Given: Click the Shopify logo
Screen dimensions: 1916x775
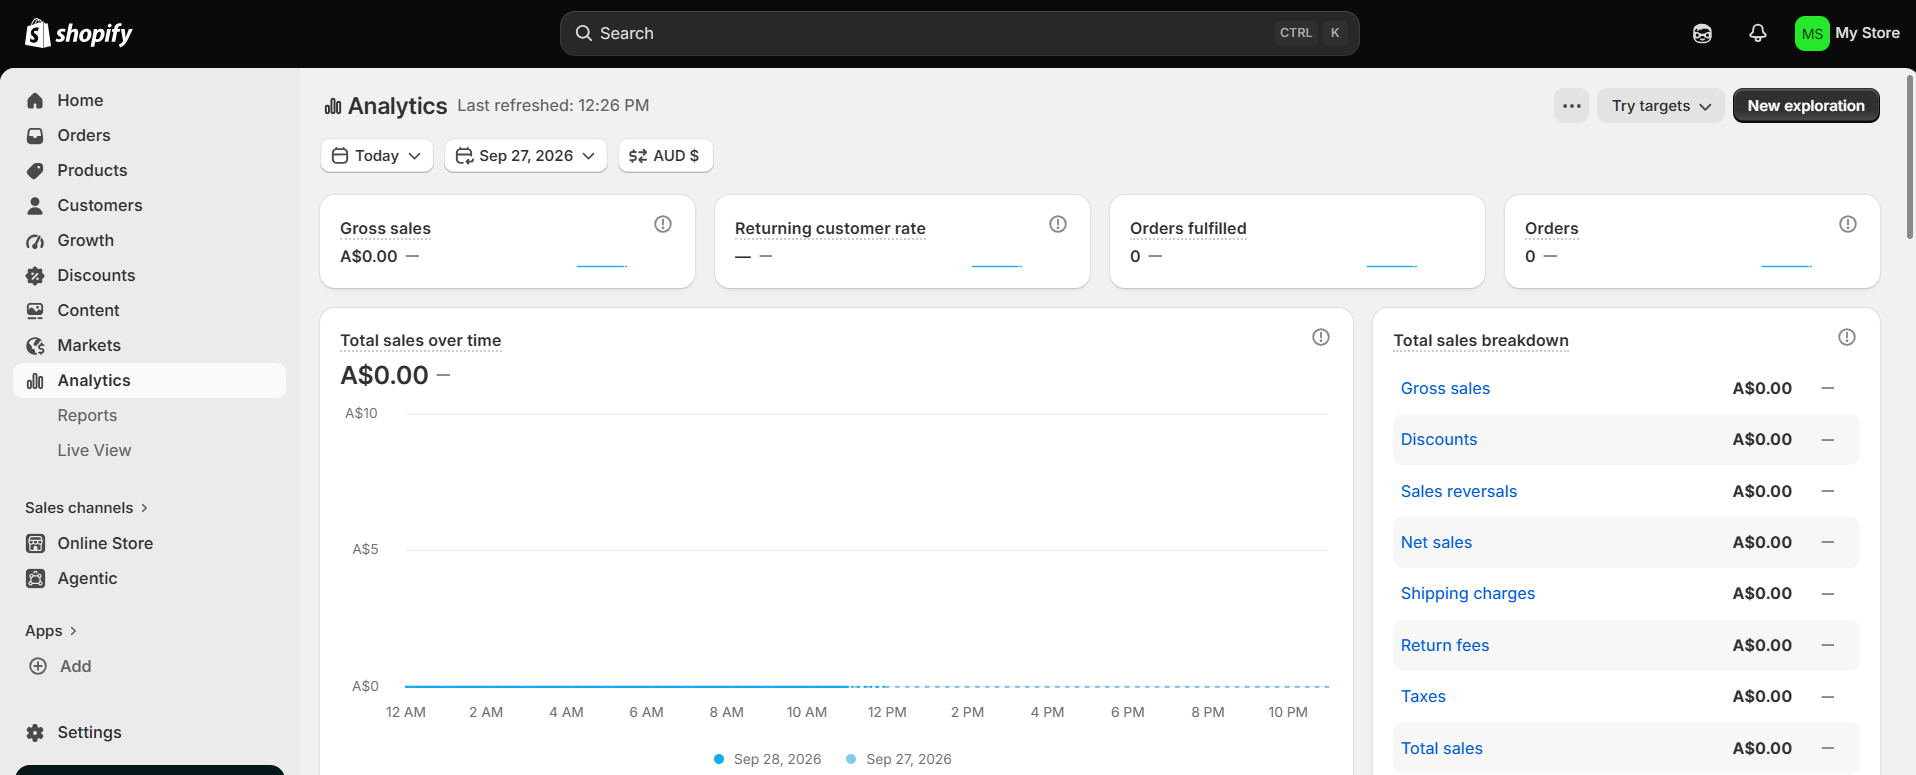Looking at the screenshot, I should tap(78, 33).
